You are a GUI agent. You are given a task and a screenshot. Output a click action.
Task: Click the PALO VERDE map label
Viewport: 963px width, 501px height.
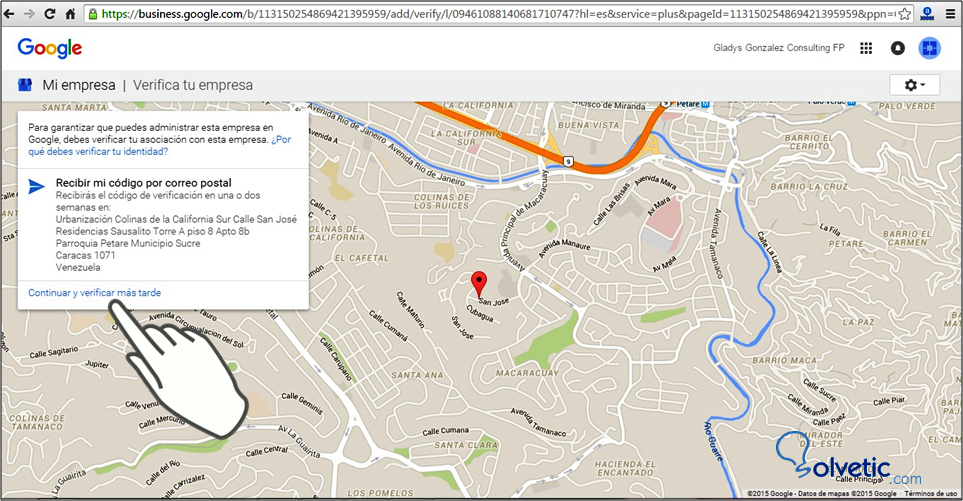[x=907, y=106]
